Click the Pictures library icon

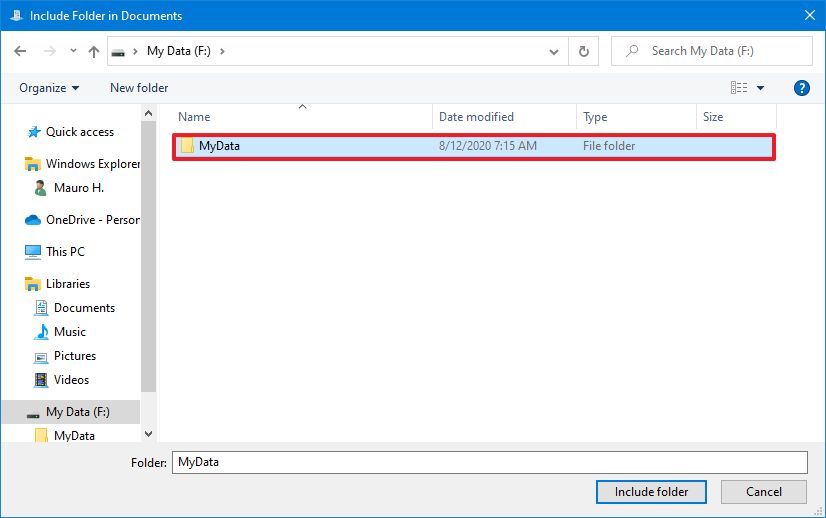41,357
